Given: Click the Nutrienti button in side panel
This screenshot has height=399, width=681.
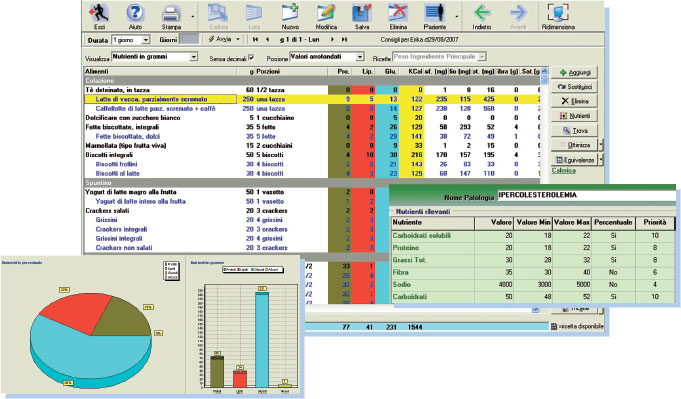Looking at the screenshot, I should (x=575, y=115).
